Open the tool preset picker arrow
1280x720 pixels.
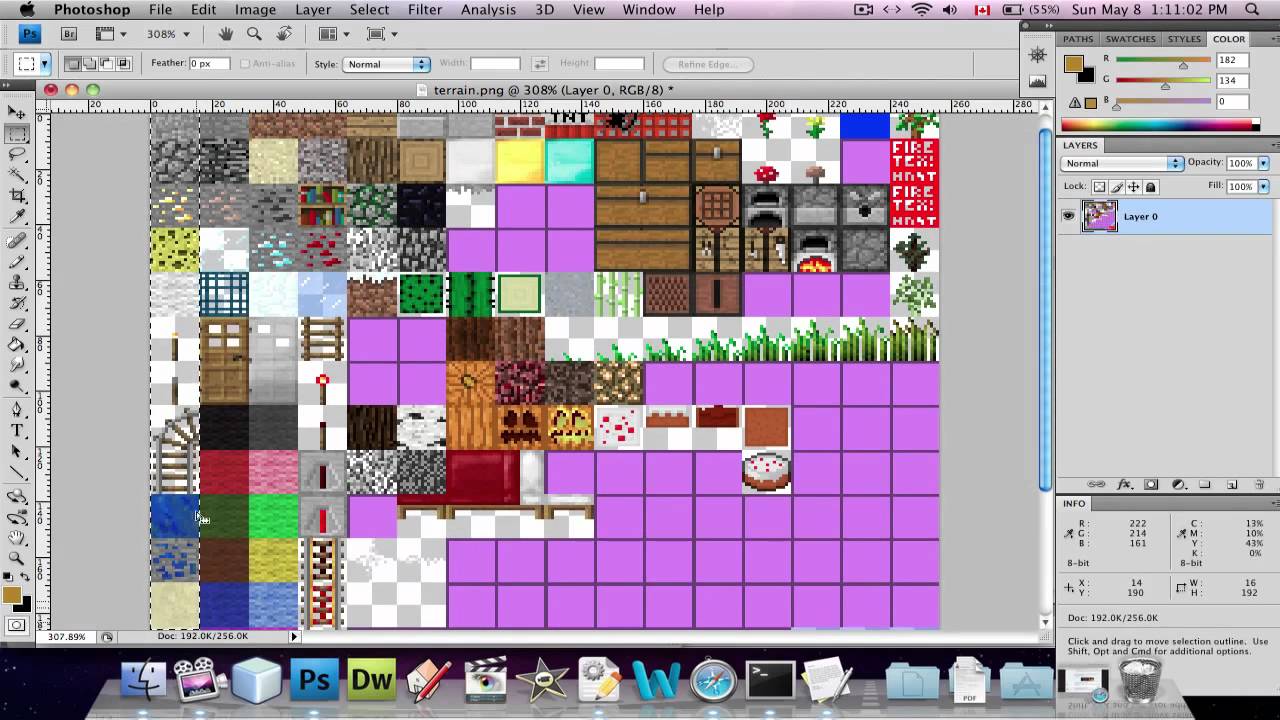click(44, 64)
